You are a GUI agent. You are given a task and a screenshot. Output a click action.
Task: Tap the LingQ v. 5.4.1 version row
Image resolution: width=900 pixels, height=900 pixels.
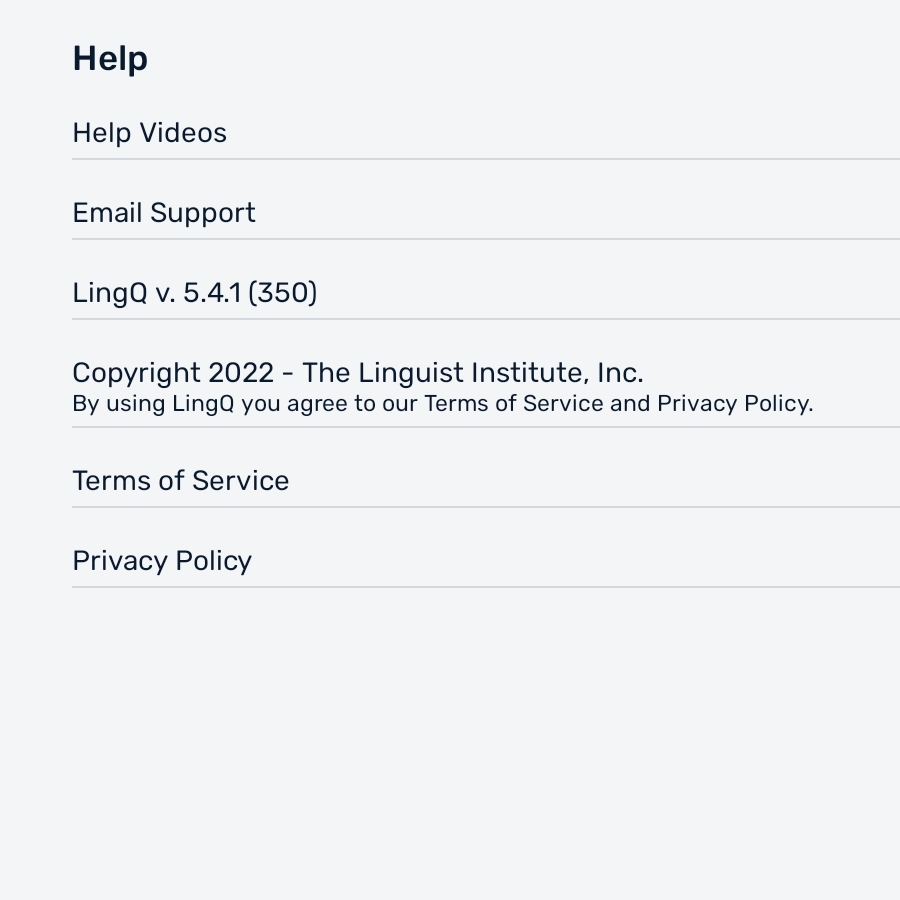(486, 293)
